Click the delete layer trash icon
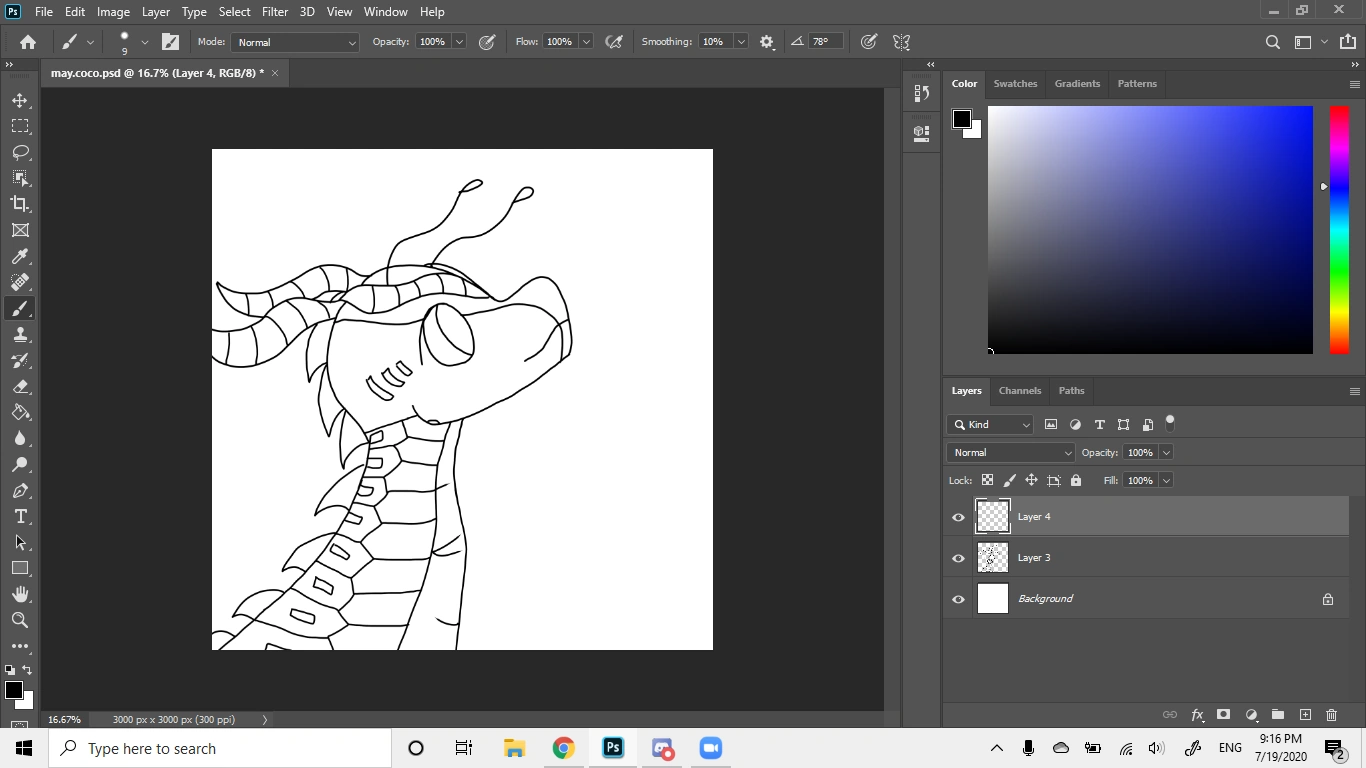This screenshot has width=1366, height=768. pyautogui.click(x=1331, y=715)
